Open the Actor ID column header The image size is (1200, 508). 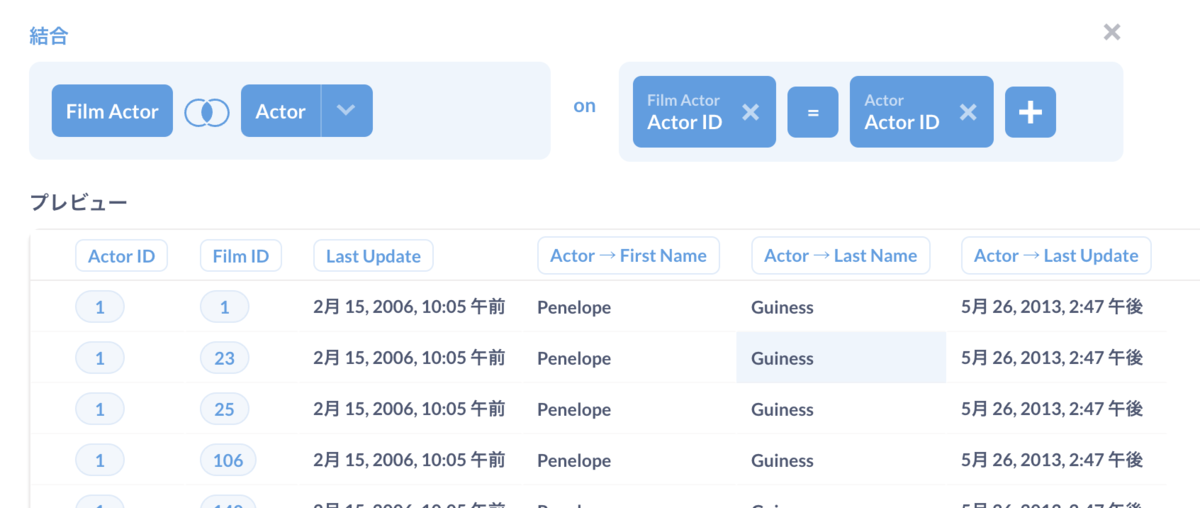coord(121,256)
